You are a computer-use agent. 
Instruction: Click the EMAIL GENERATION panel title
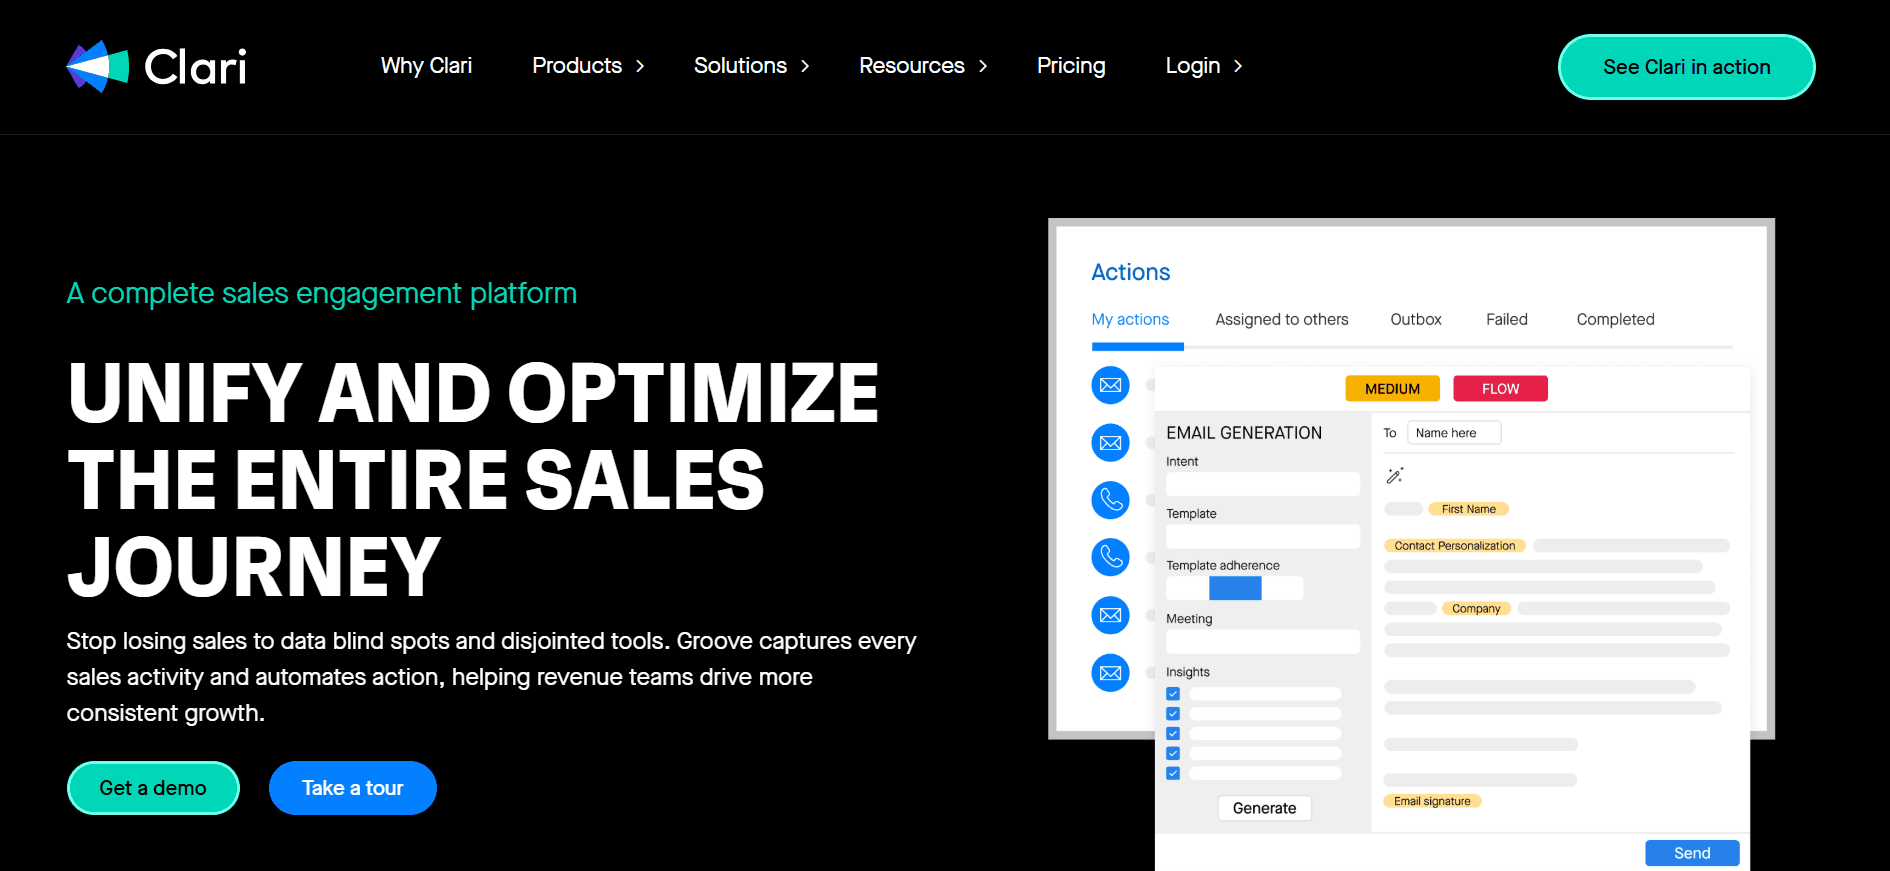tap(1244, 433)
